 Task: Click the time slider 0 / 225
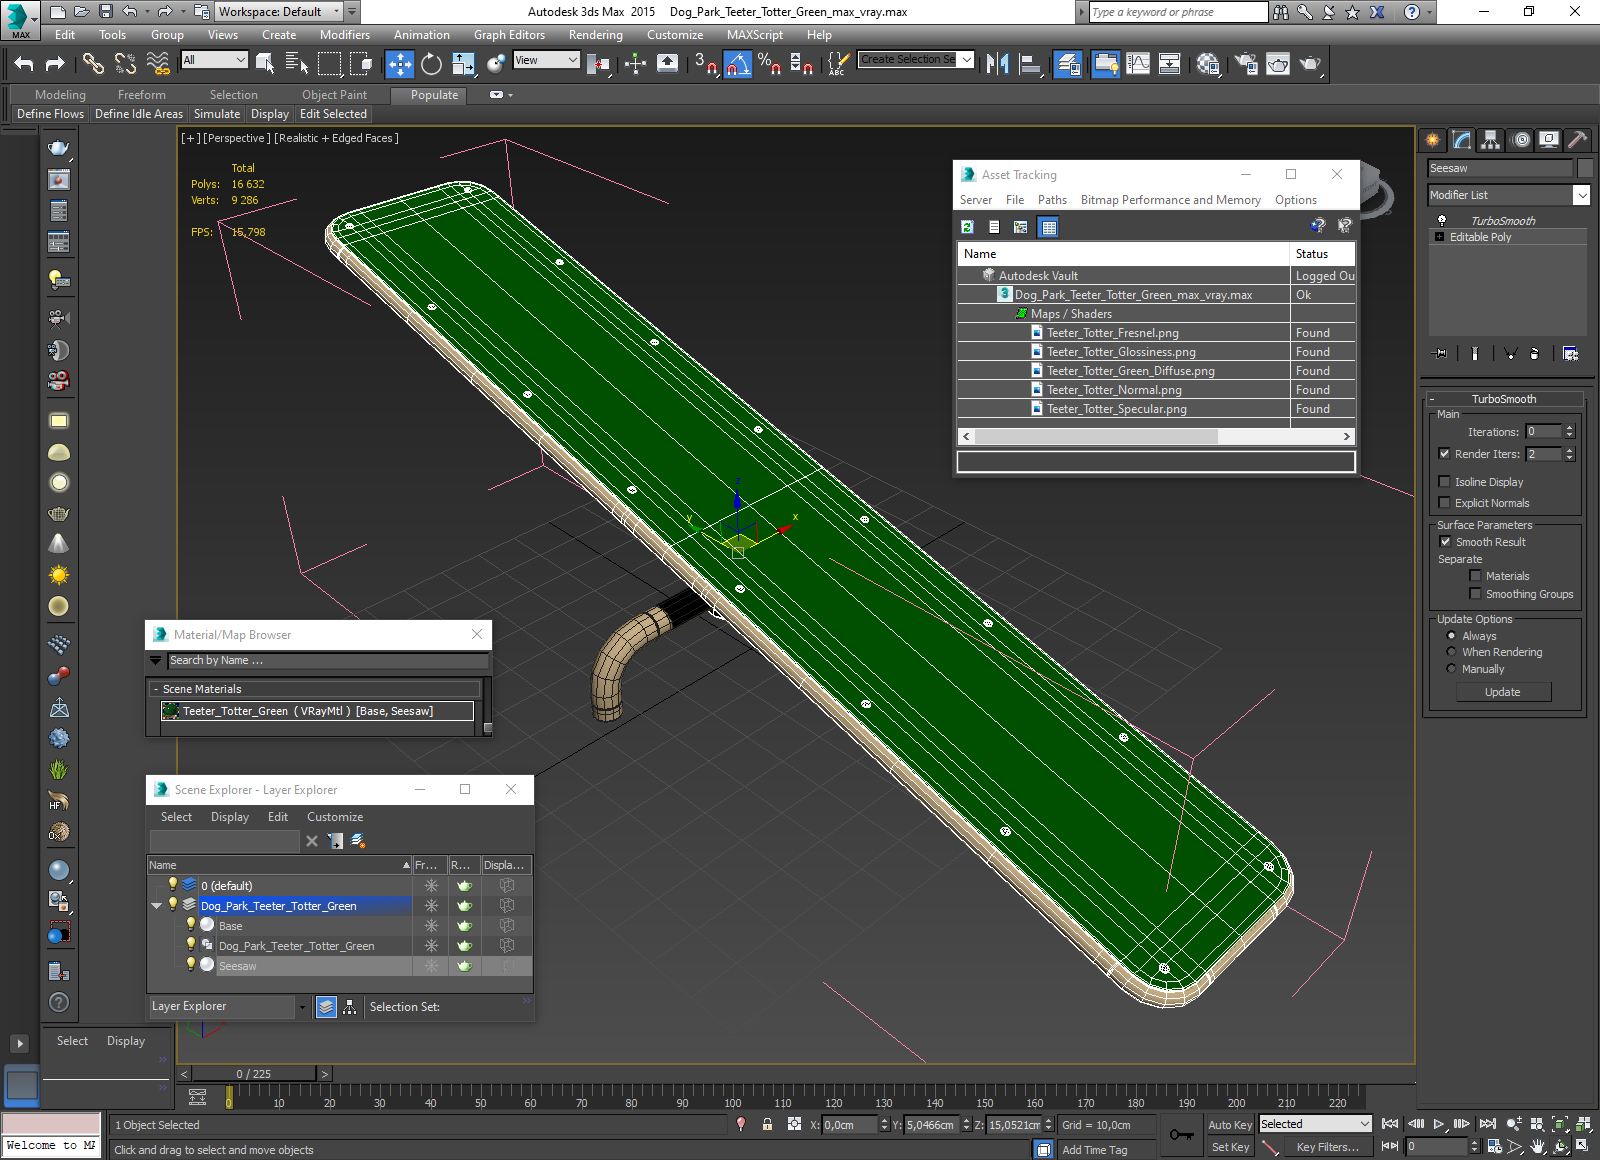[x=254, y=1074]
